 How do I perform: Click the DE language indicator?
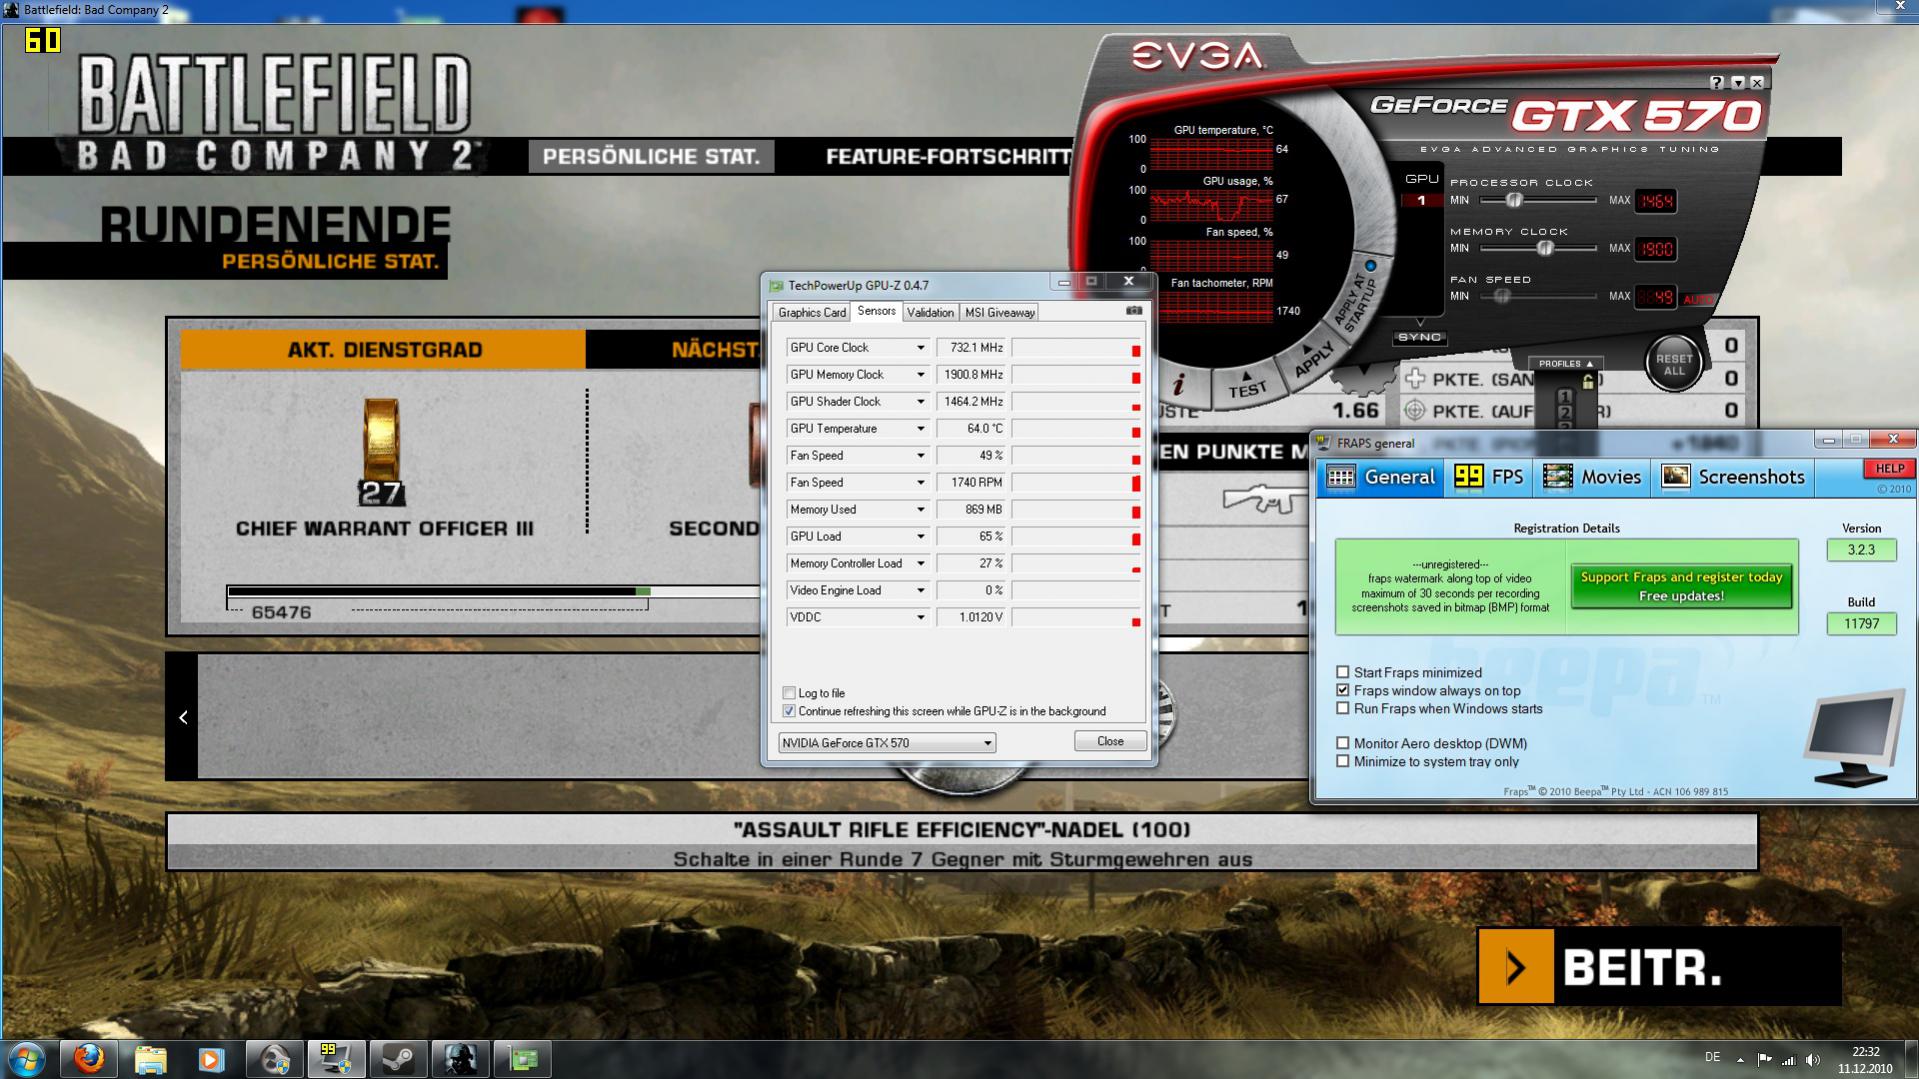(x=1712, y=1058)
